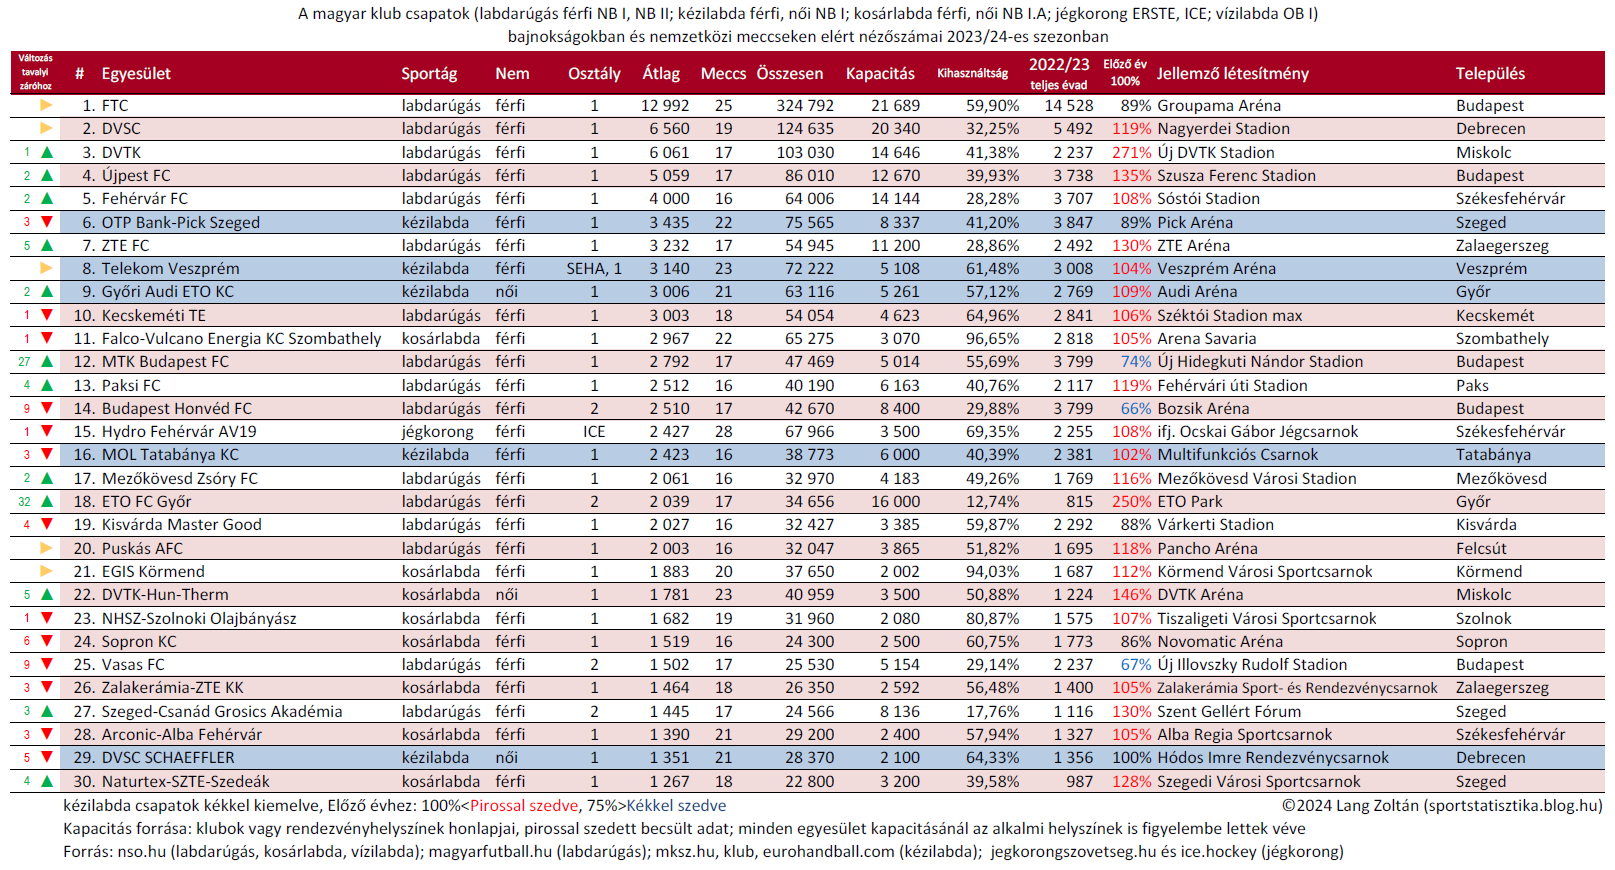Viewport: 1615px width, 870px height.
Task: Click the green up arrow beside Győri Audi ETO KC
Action: click(46, 291)
